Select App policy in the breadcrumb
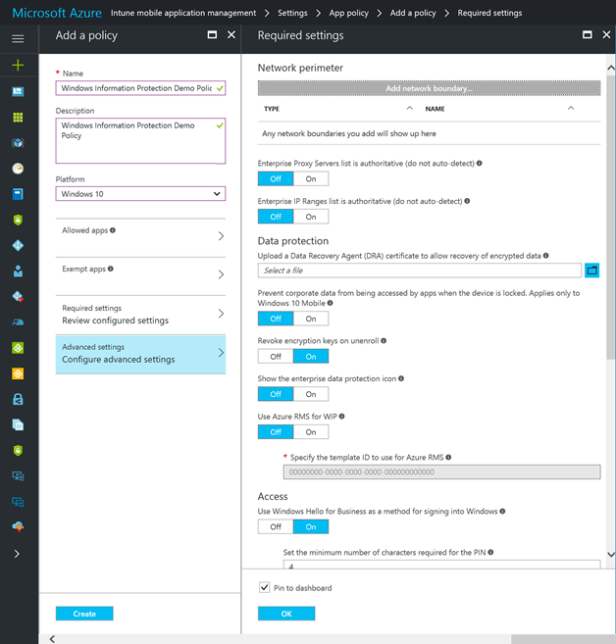 tap(351, 13)
